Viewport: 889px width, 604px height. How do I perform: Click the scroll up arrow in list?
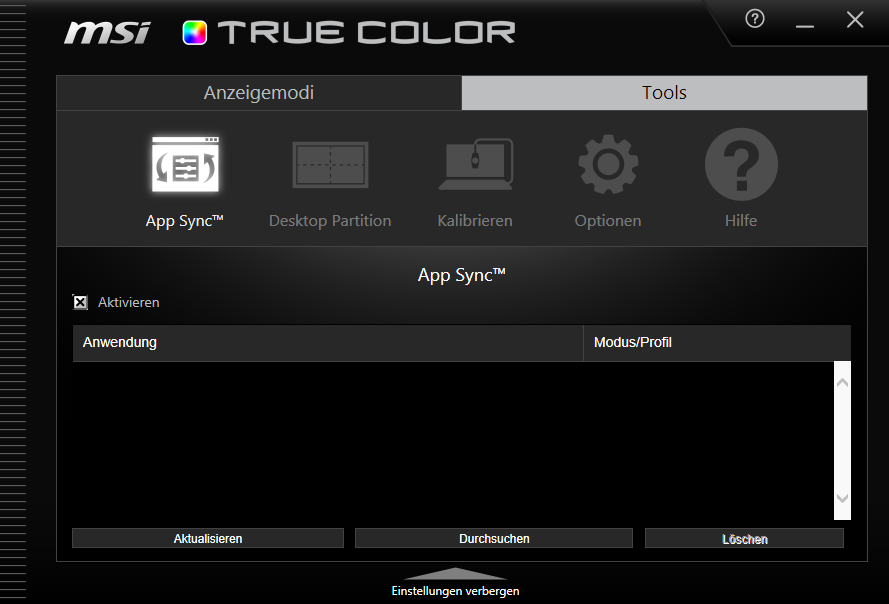(842, 382)
